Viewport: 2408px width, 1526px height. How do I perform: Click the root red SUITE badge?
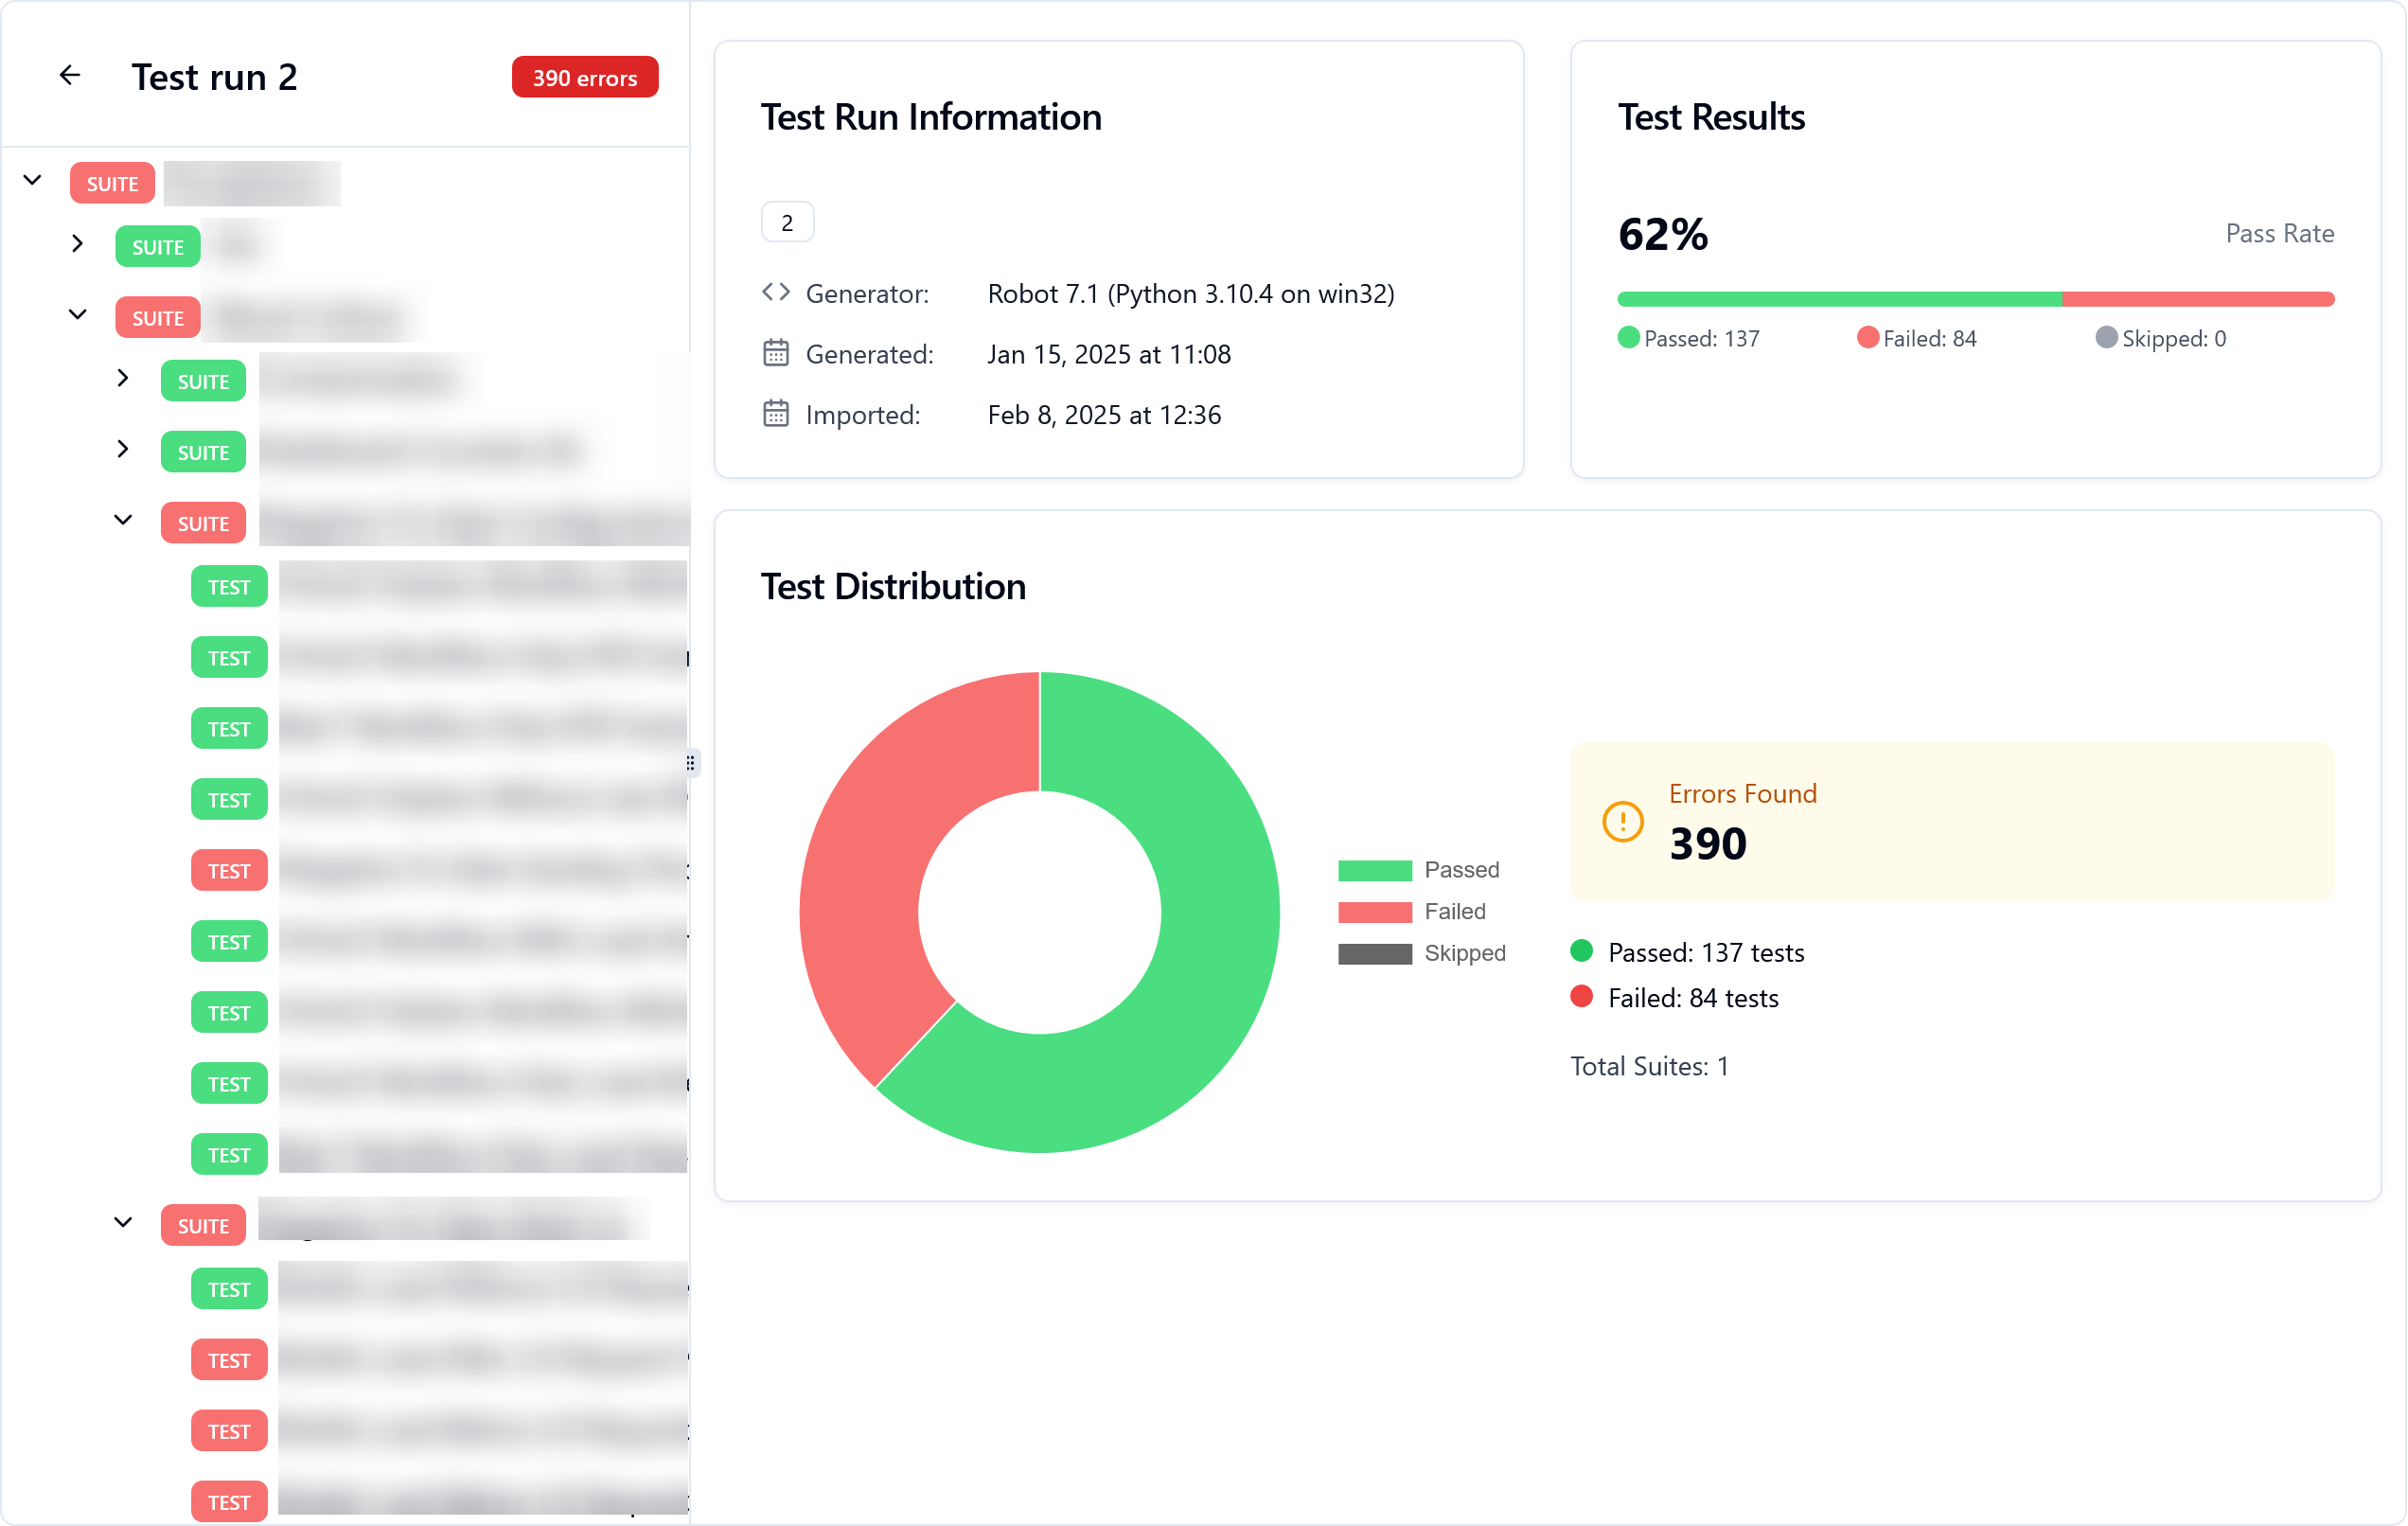(112, 184)
